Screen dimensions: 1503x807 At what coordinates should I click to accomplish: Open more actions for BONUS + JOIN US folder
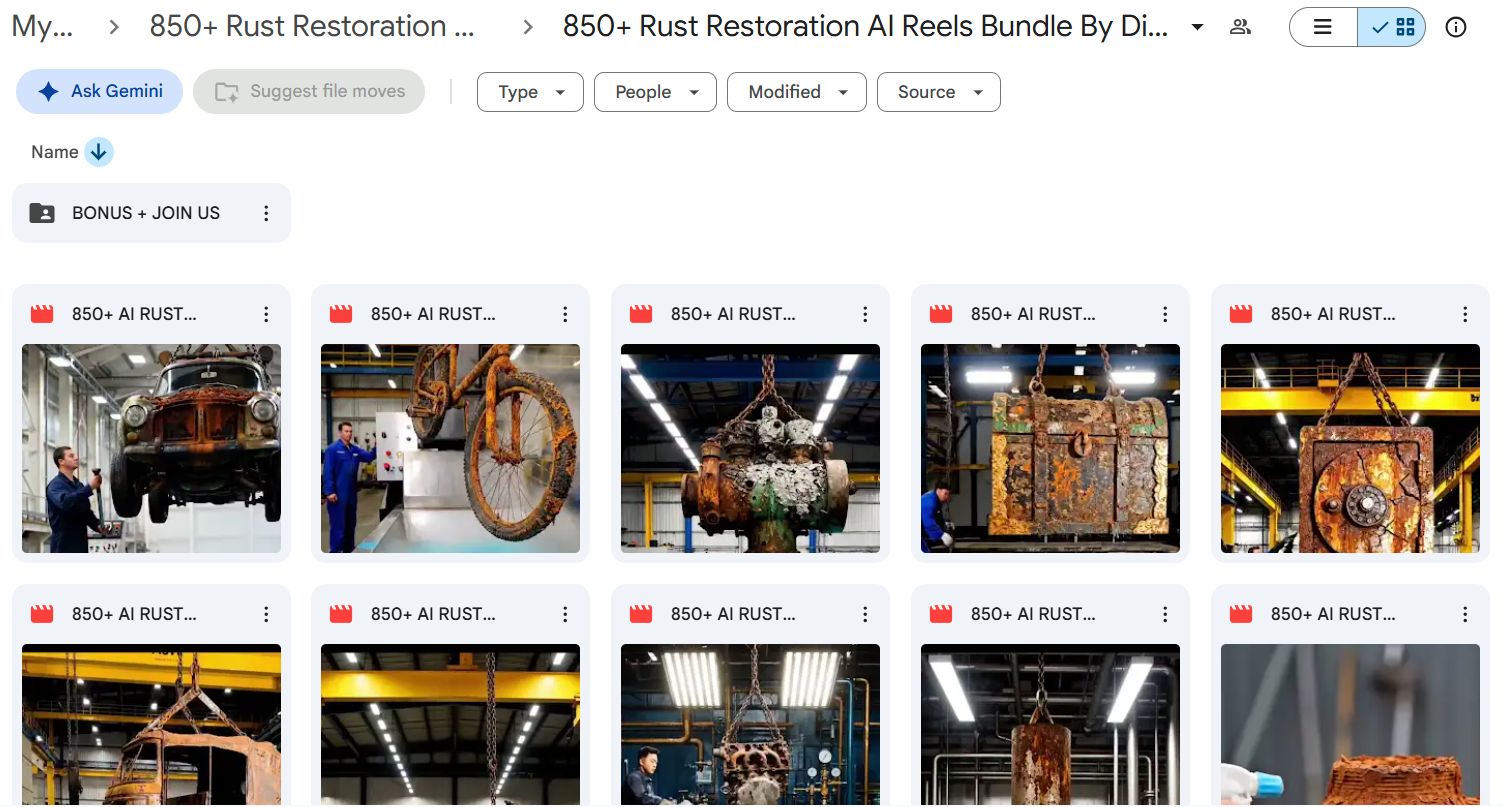point(266,213)
